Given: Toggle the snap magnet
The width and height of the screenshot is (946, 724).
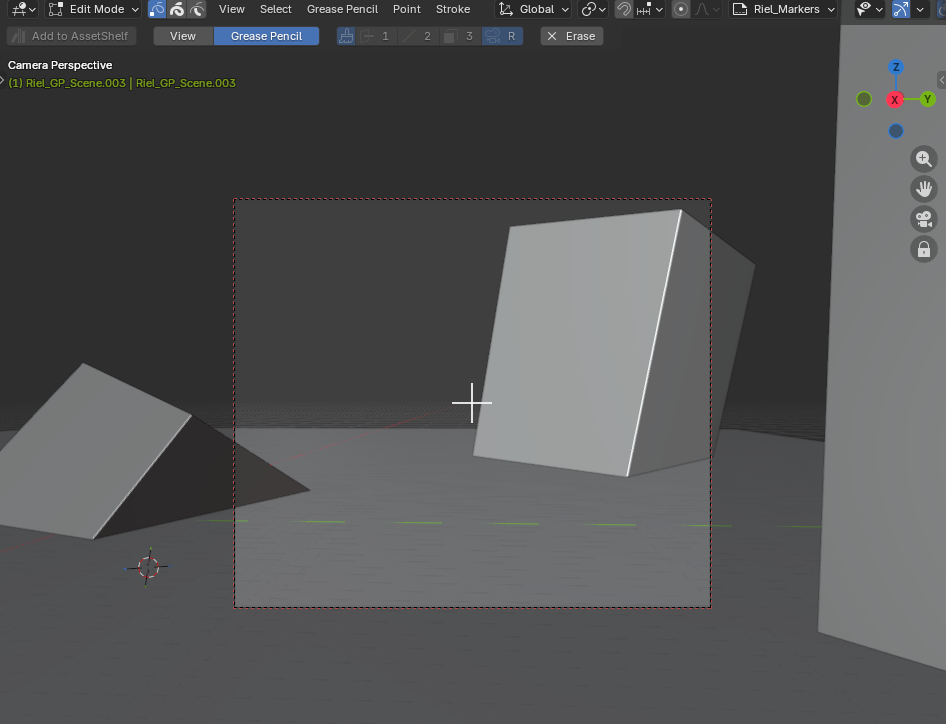Looking at the screenshot, I should point(624,9).
